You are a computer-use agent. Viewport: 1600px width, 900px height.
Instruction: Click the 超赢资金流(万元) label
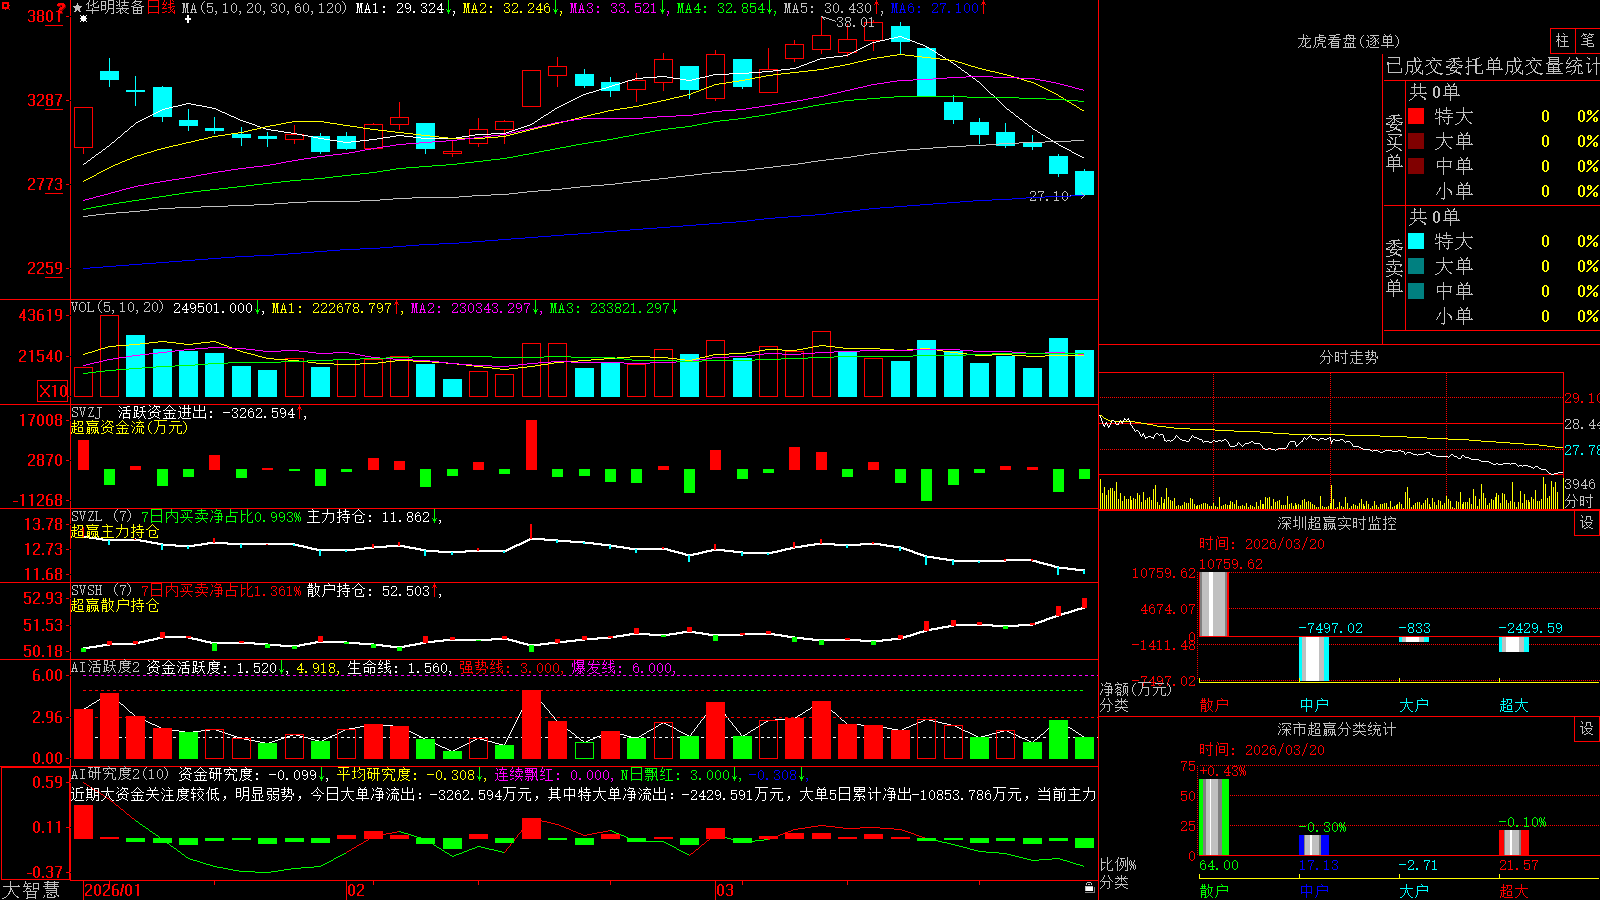tap(129, 427)
